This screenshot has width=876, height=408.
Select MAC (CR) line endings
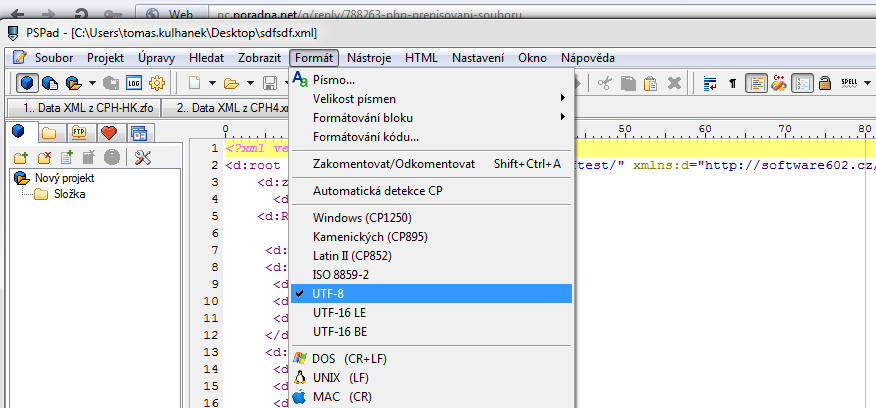(431, 397)
